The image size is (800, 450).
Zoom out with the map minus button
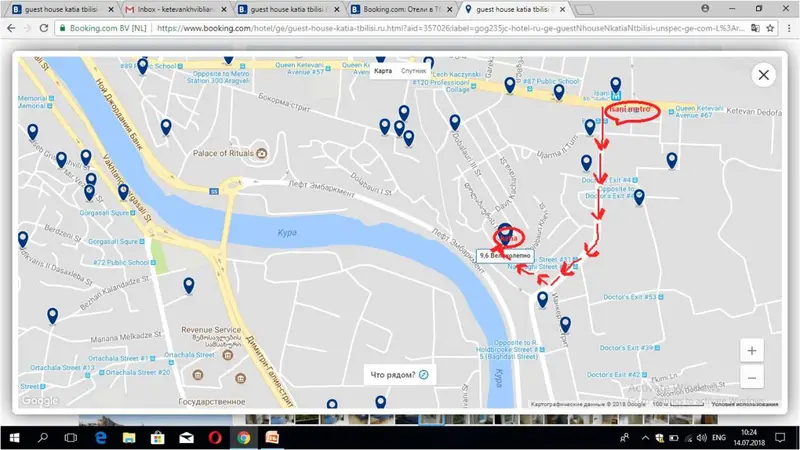coord(752,378)
